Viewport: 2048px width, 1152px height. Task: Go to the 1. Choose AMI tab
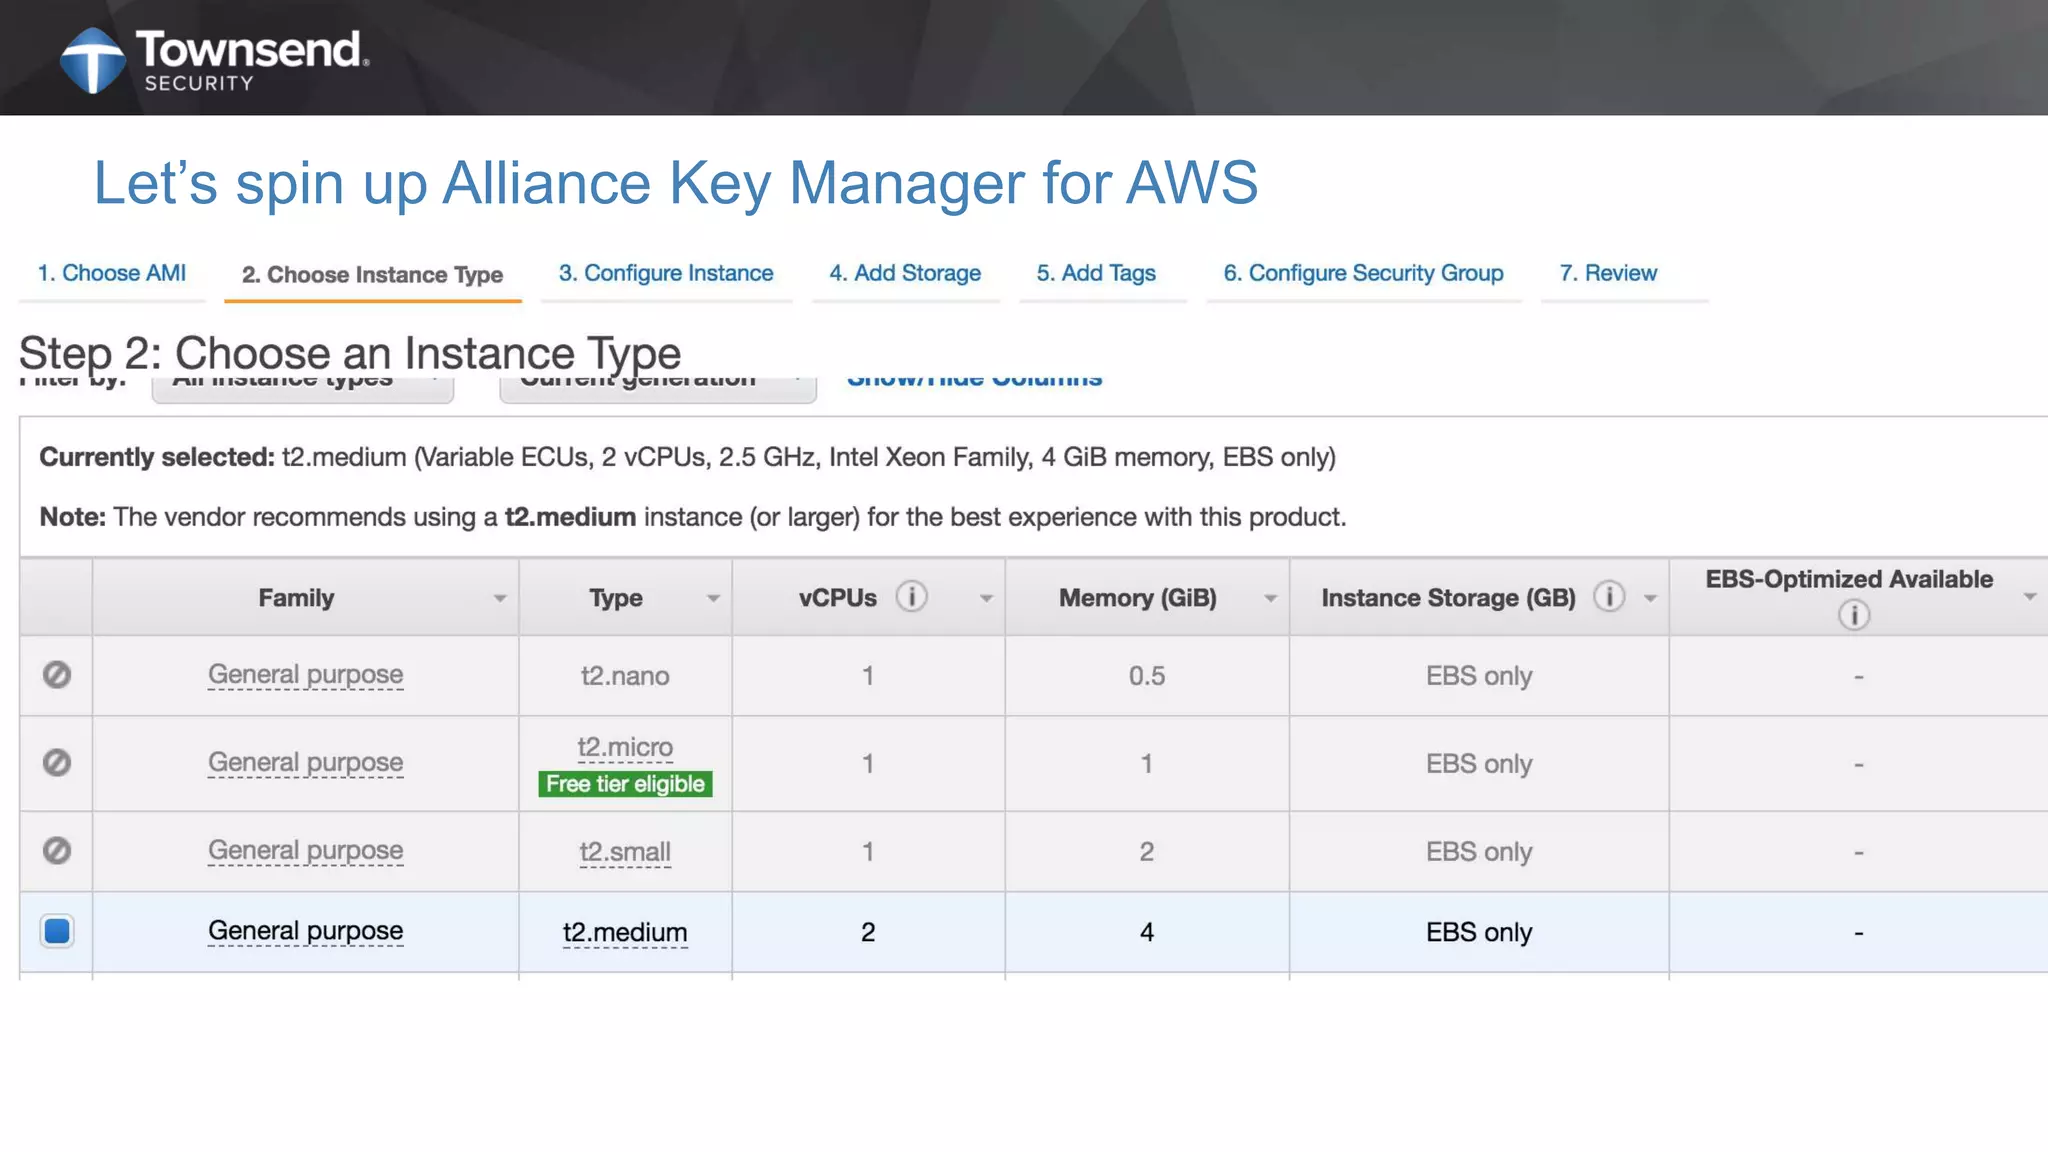click(112, 273)
